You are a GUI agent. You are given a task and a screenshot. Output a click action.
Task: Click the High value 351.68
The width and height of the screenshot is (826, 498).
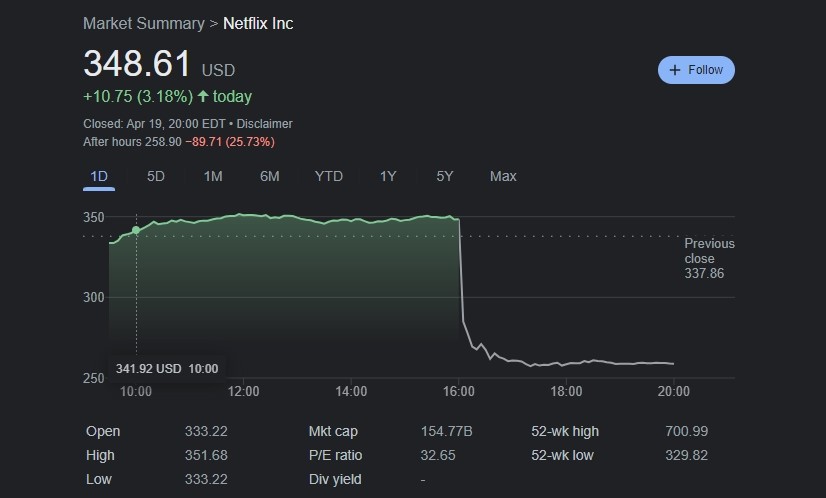coord(206,455)
